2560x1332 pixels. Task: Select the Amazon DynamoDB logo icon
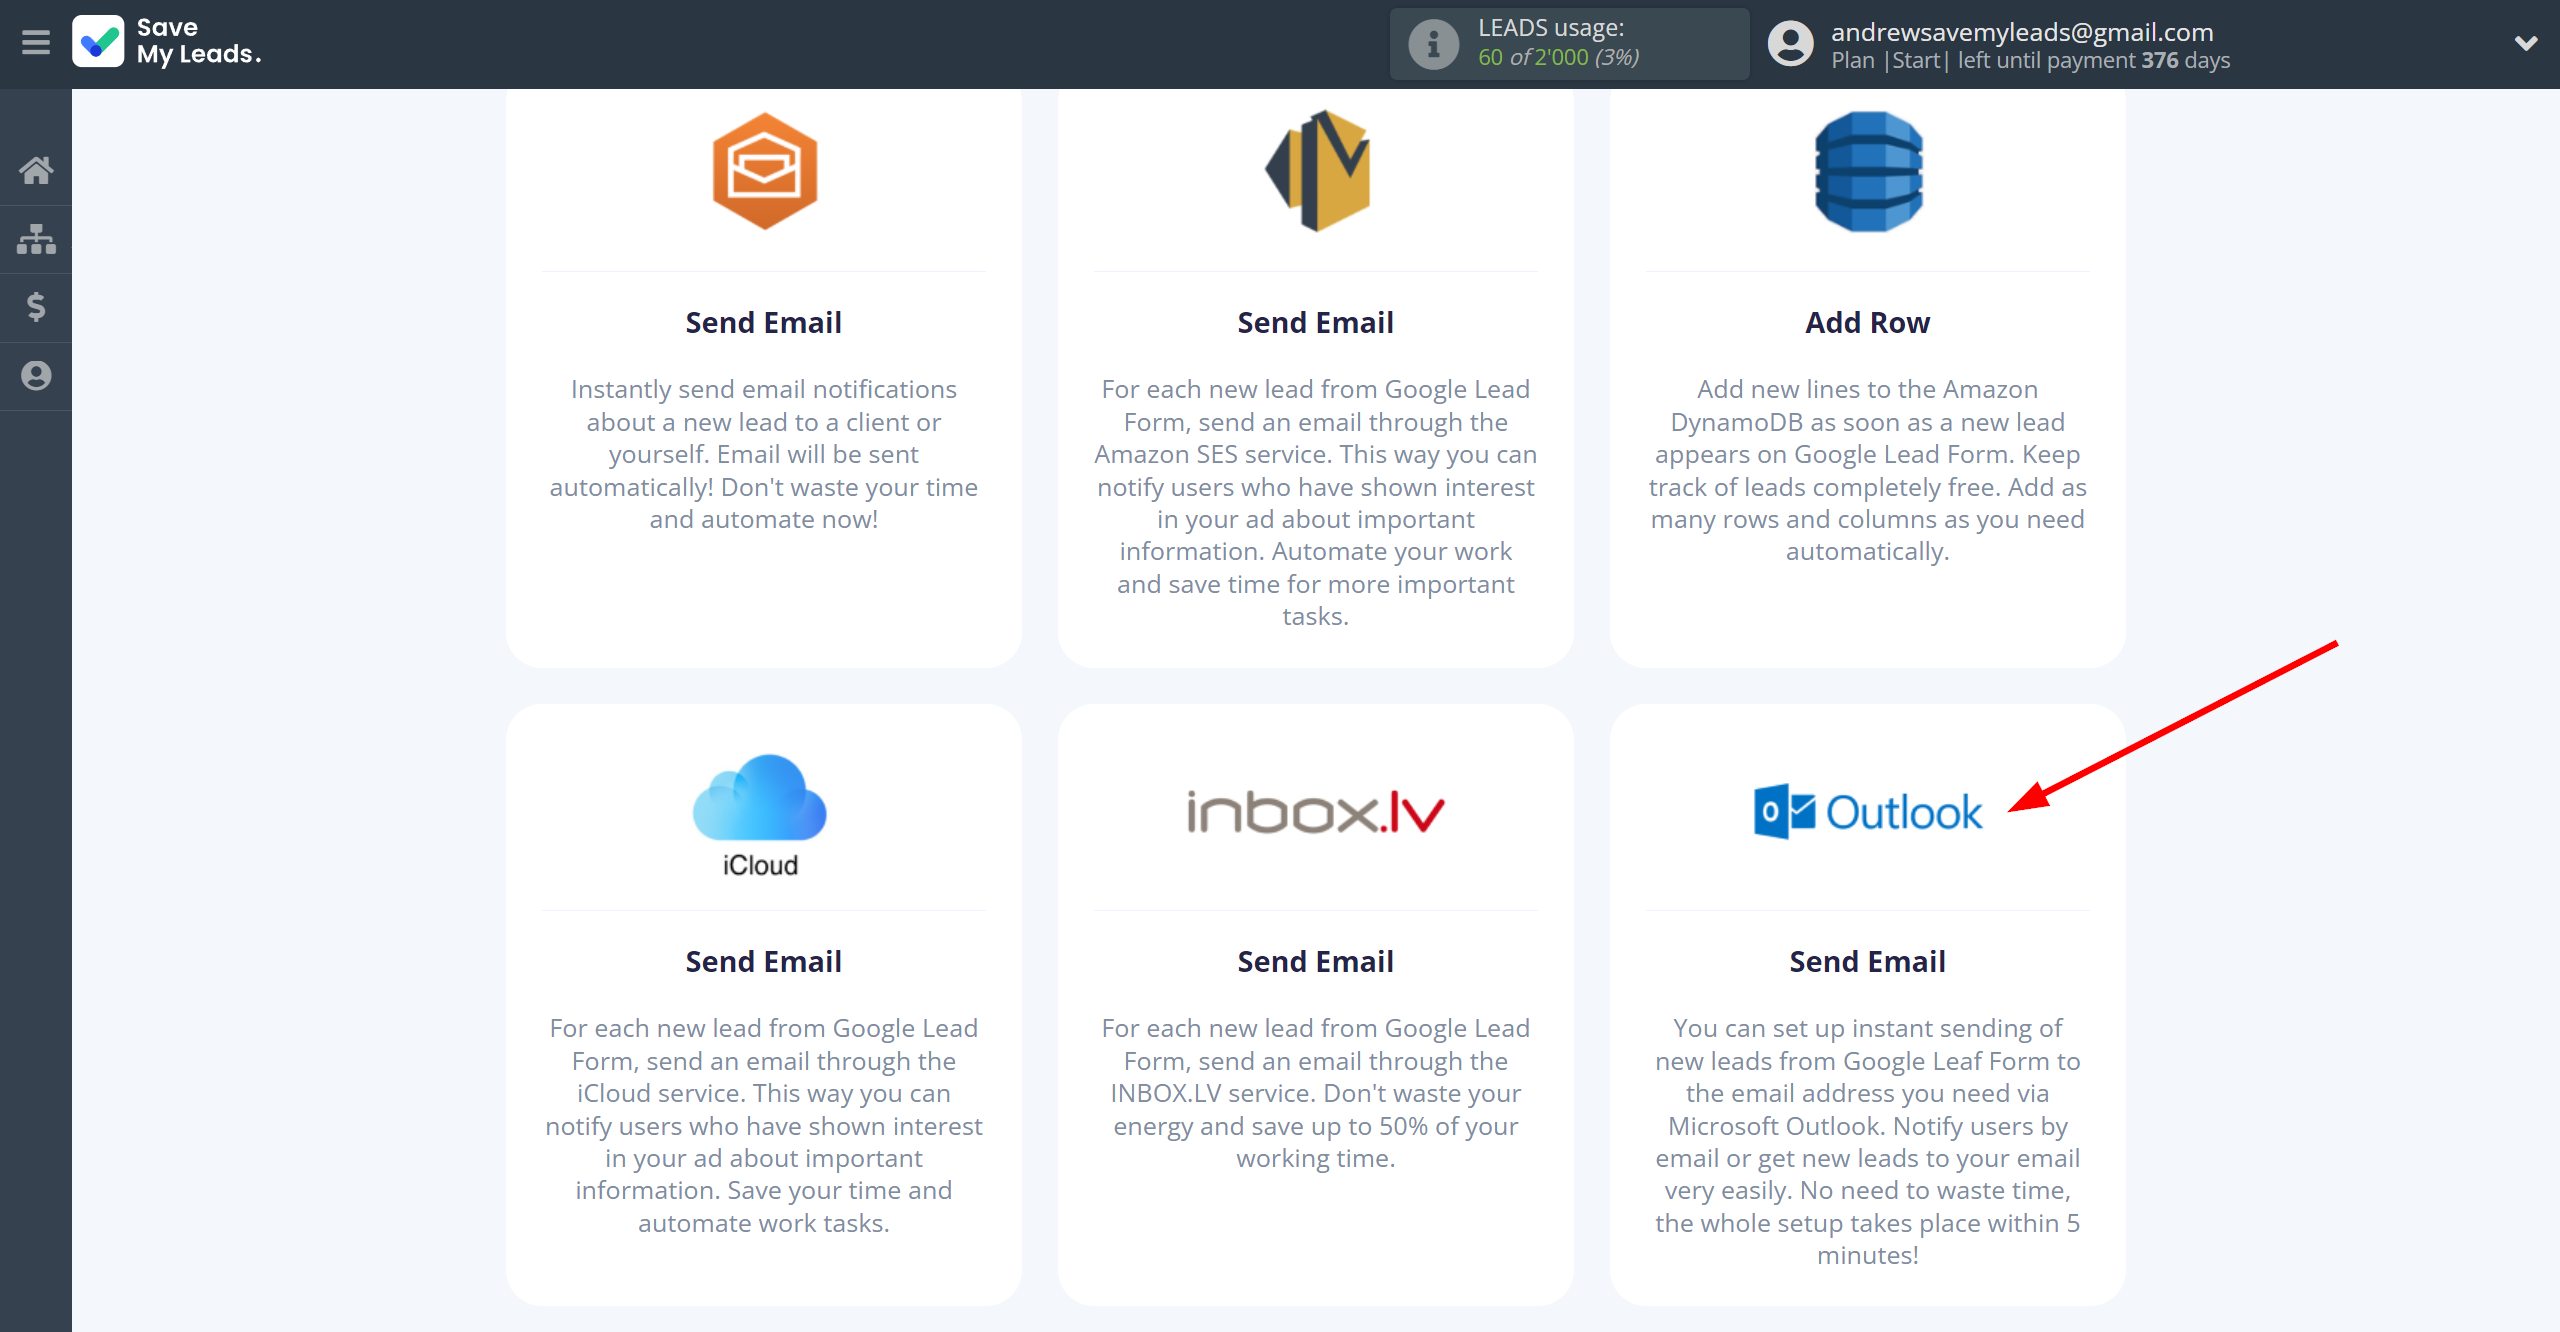[x=1868, y=171]
